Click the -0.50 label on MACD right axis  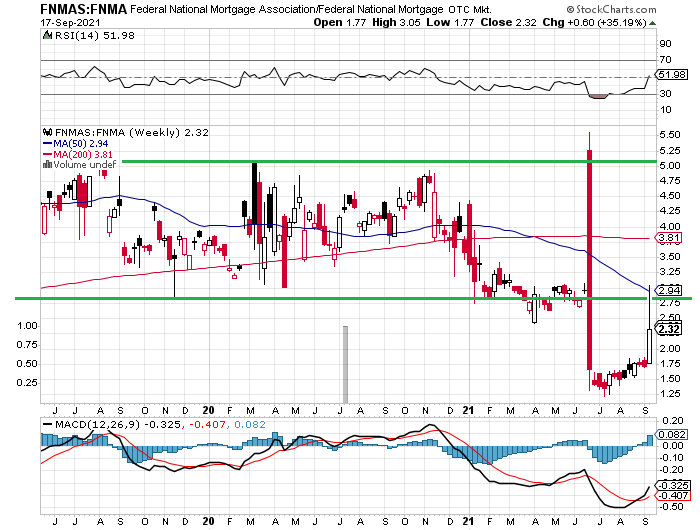(x=671, y=507)
